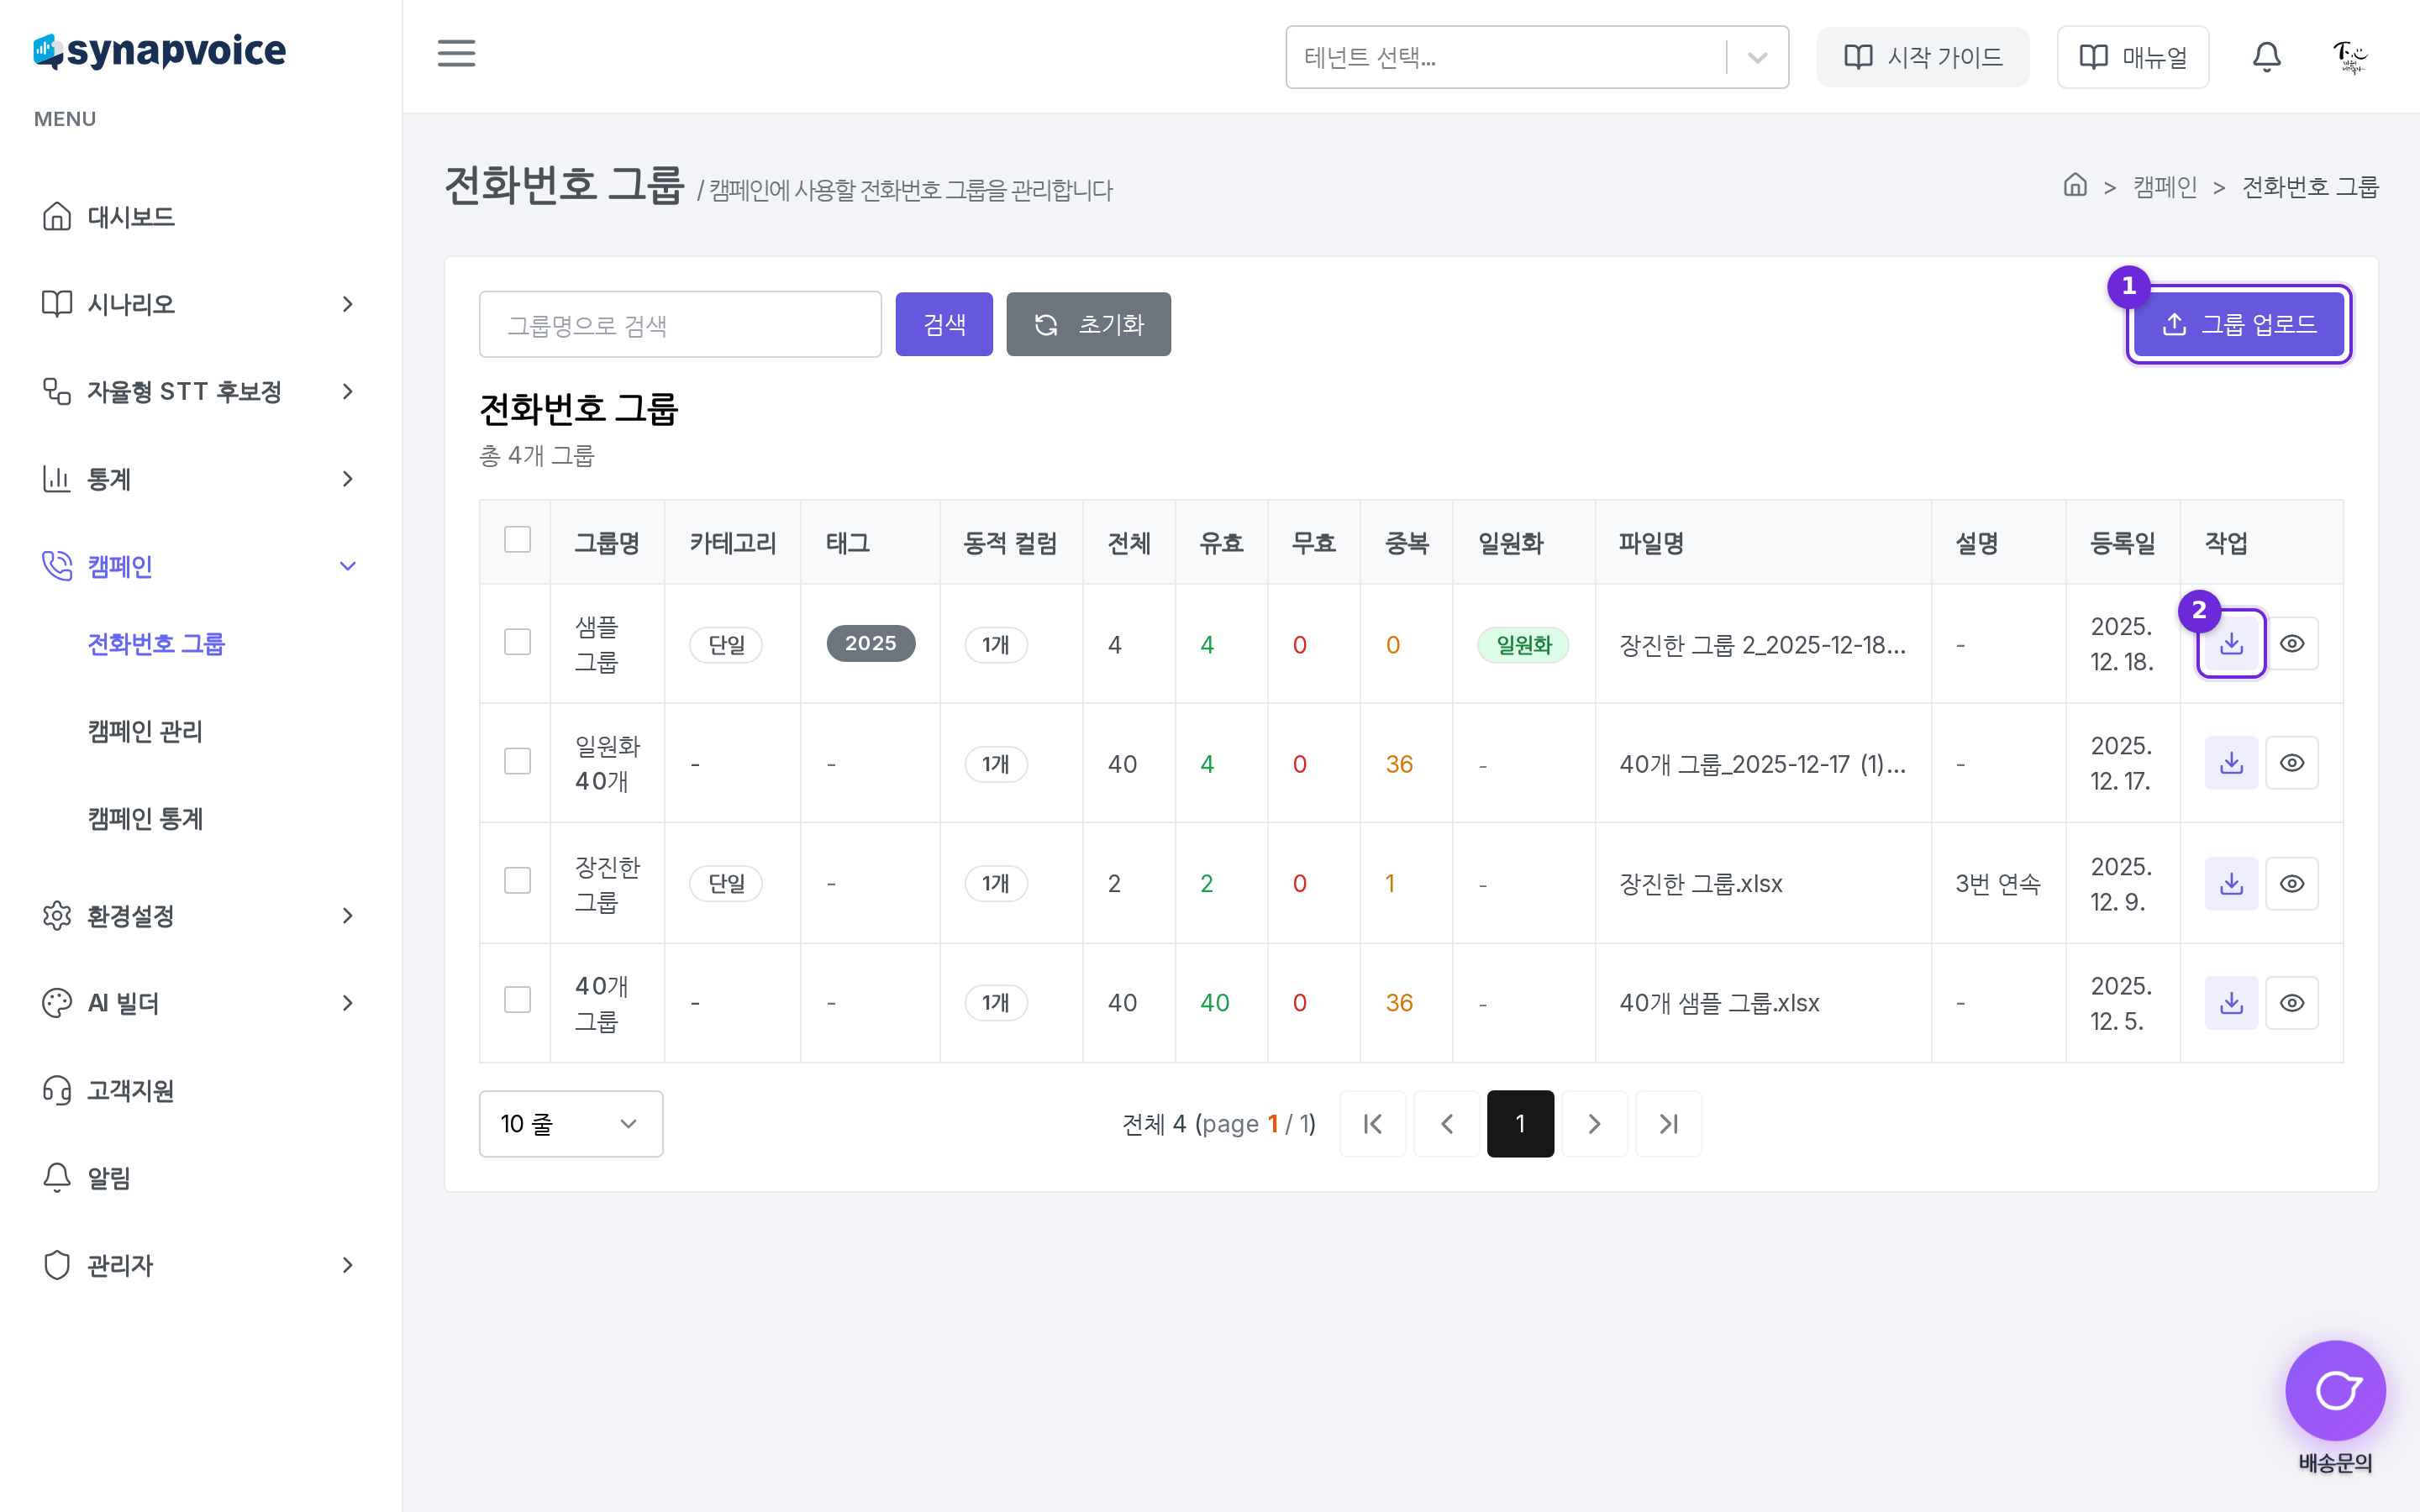Click the 초기화 reset button
Screen dimensions: 2420x1512
[x=1088, y=324]
